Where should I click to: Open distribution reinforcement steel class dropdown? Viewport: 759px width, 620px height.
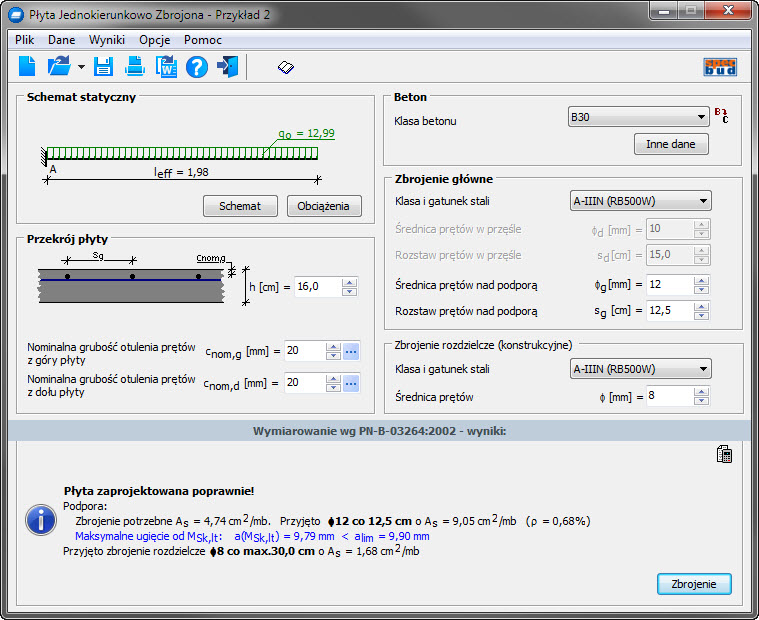tap(639, 369)
